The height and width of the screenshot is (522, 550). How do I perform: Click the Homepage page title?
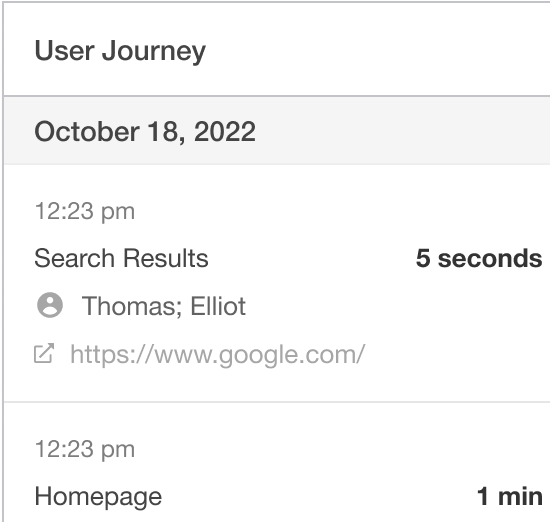point(98,497)
